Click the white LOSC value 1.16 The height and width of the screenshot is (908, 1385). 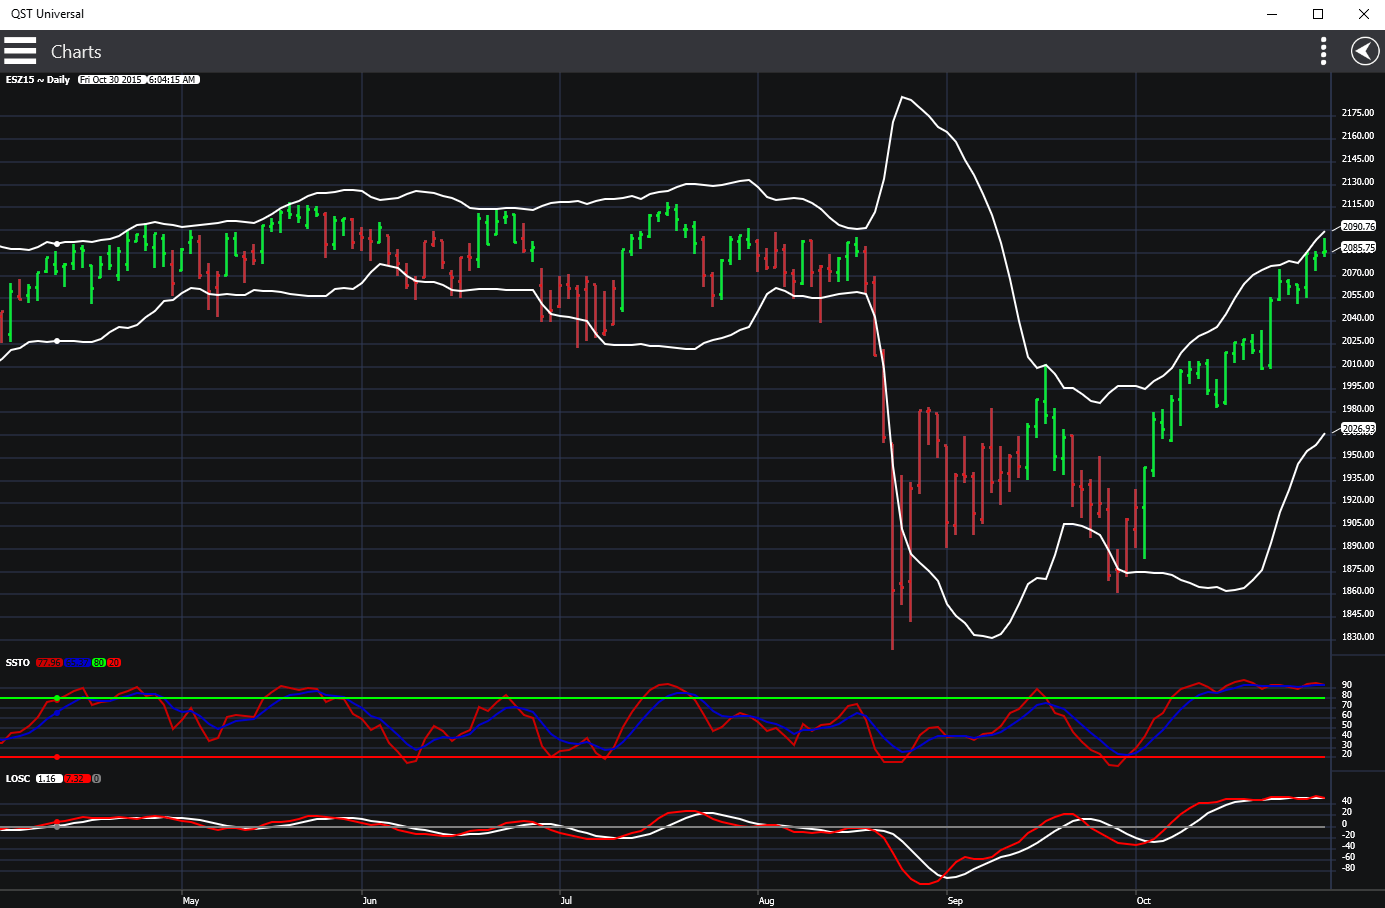coord(48,779)
